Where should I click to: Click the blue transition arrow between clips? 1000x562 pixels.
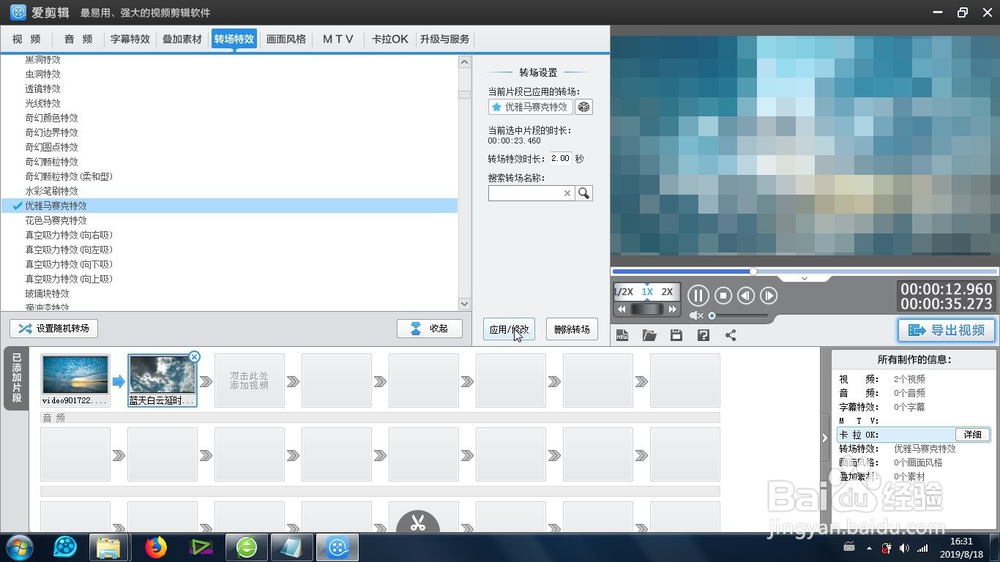click(x=119, y=381)
